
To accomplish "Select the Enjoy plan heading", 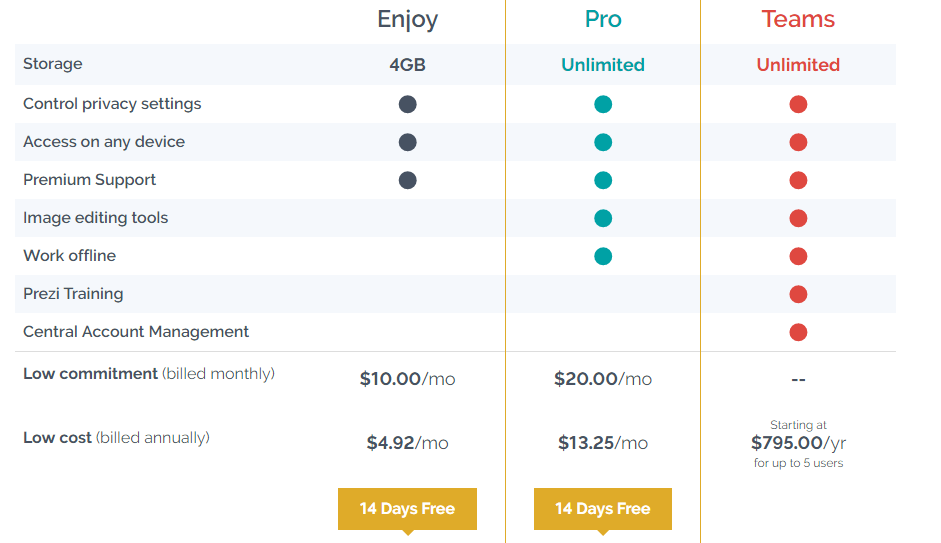I will (407, 20).
